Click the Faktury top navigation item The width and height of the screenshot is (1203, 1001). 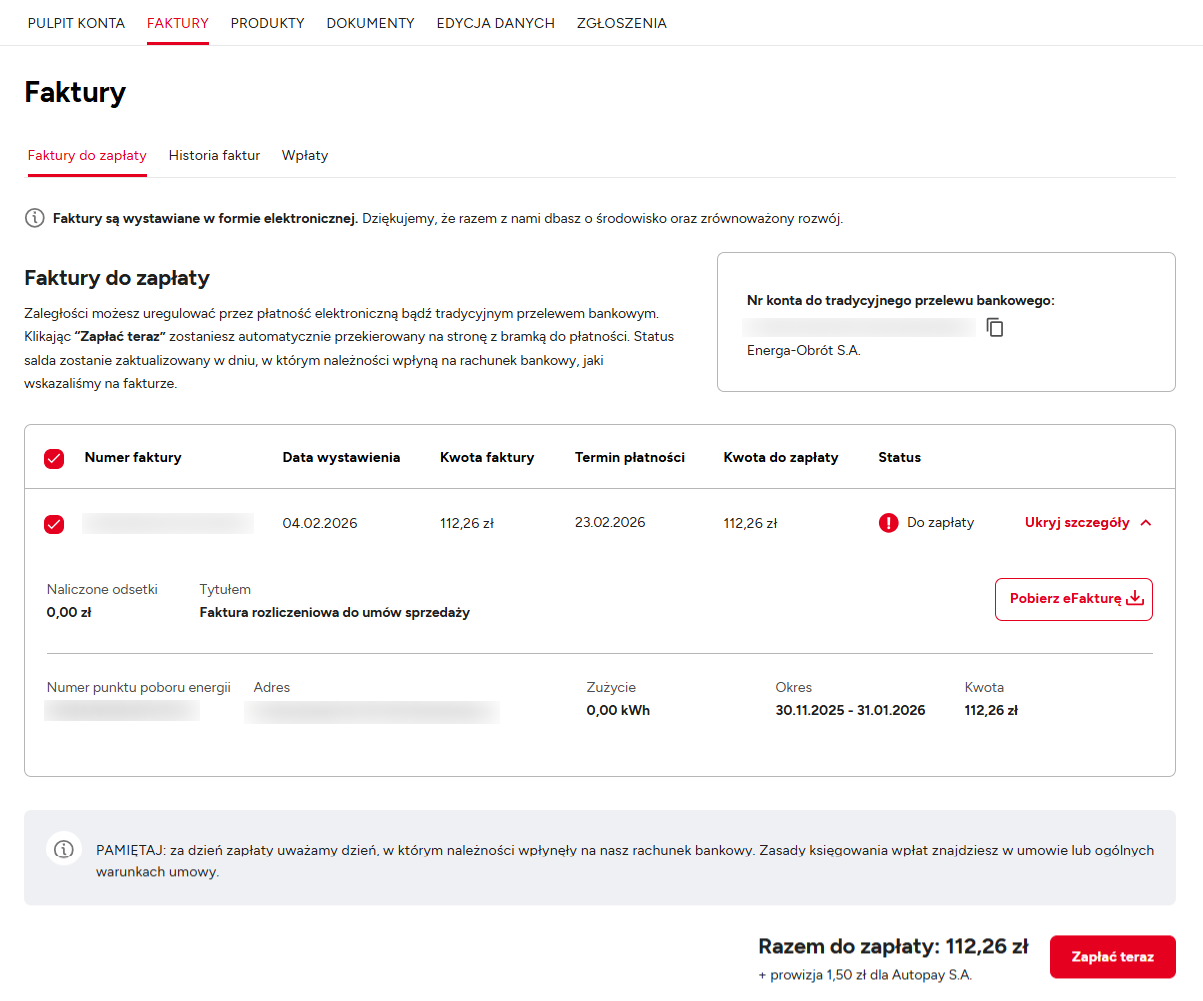pos(177,23)
